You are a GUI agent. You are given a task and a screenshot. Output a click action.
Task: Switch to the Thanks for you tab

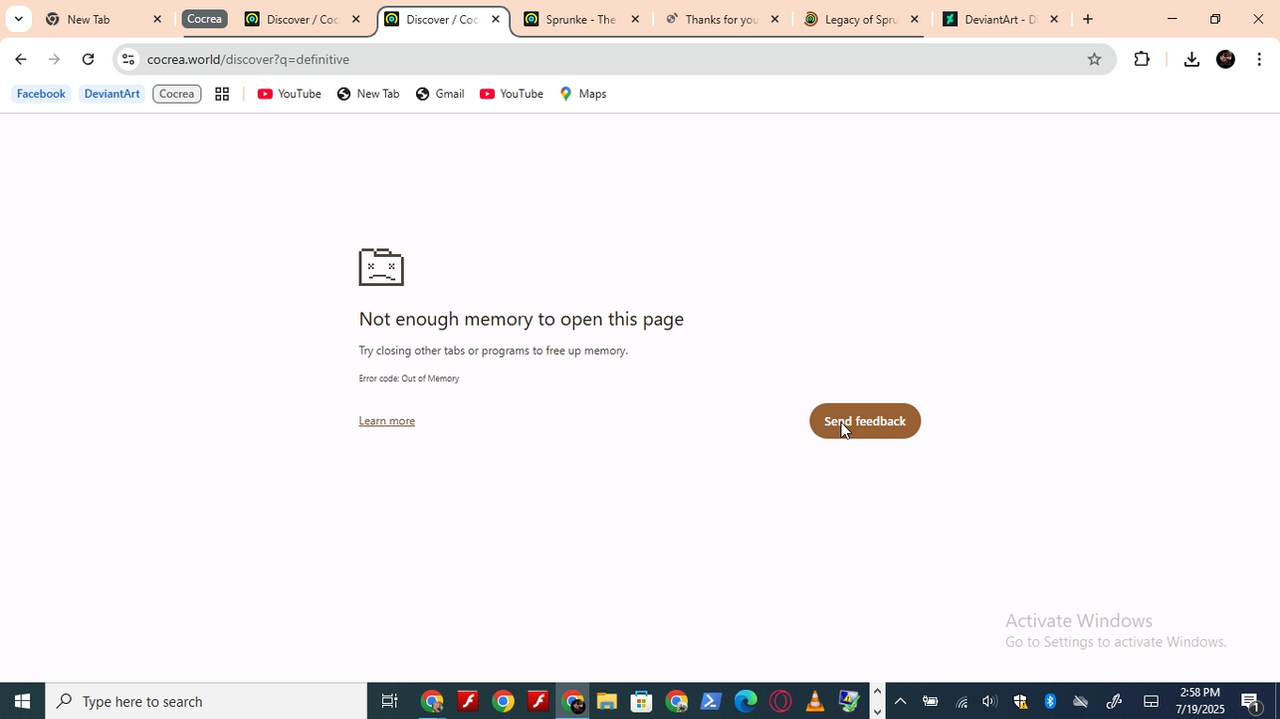[721, 19]
